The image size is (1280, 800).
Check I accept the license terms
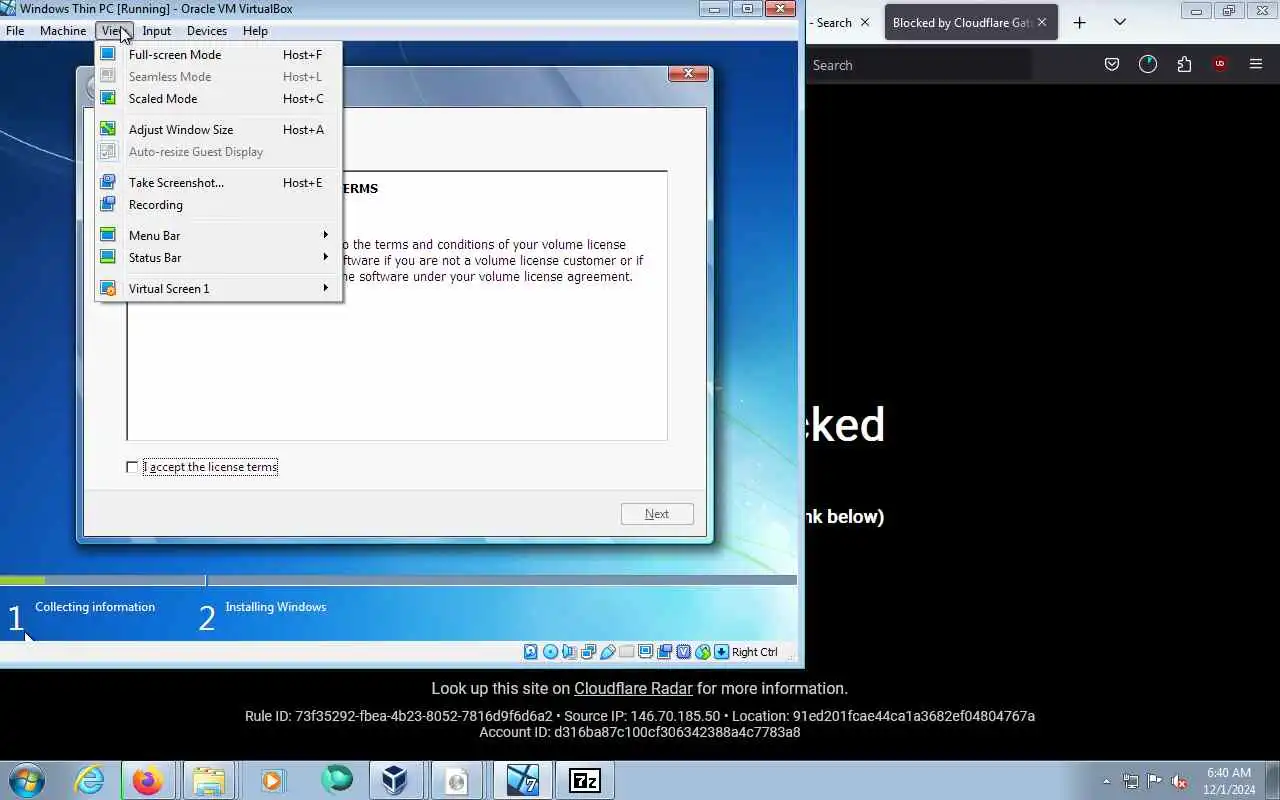[x=132, y=467]
